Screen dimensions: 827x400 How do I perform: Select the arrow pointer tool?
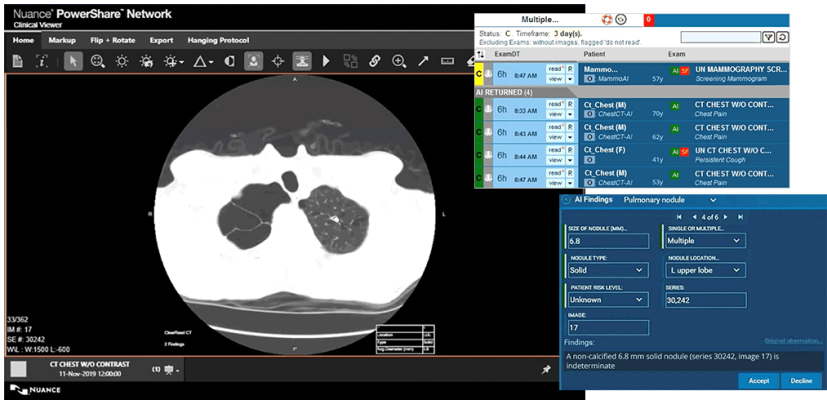pyautogui.click(x=72, y=61)
